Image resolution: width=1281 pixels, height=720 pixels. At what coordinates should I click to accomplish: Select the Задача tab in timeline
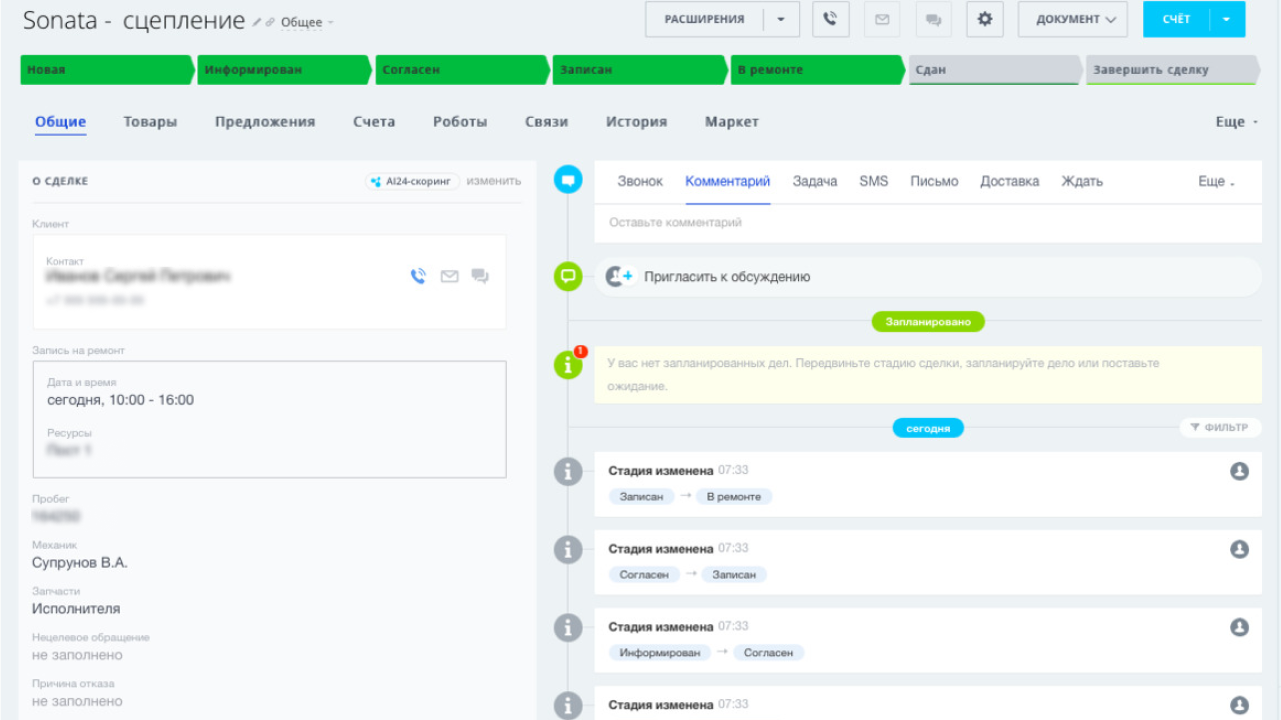click(814, 181)
